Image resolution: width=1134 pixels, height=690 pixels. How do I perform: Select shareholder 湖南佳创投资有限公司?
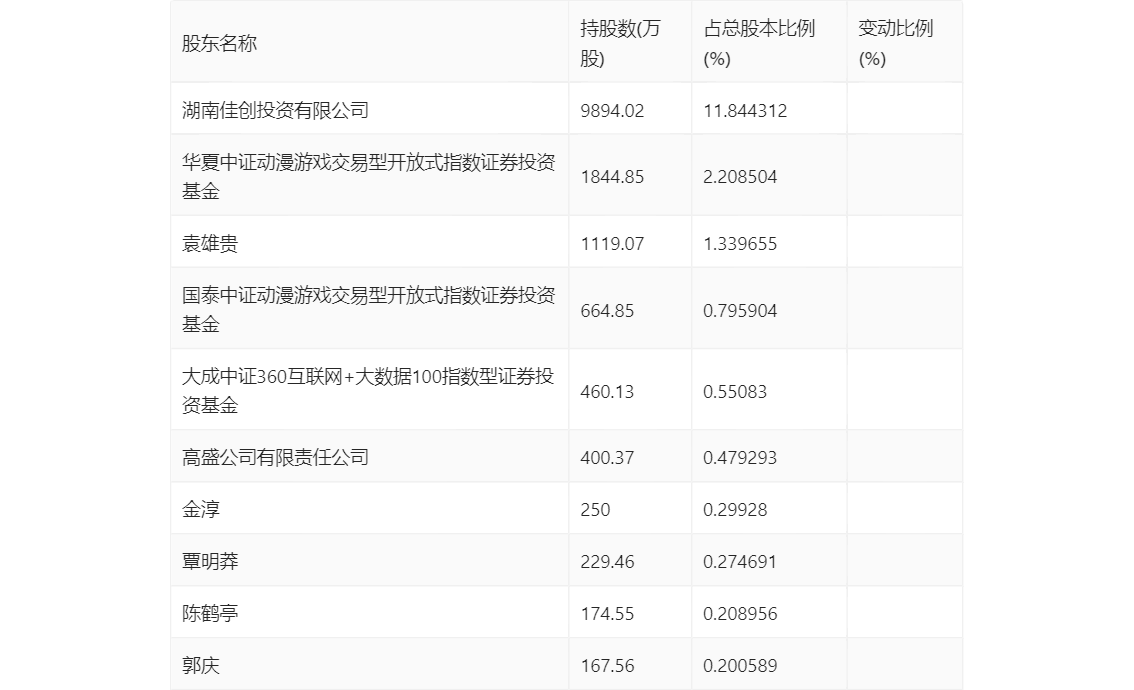[275, 111]
